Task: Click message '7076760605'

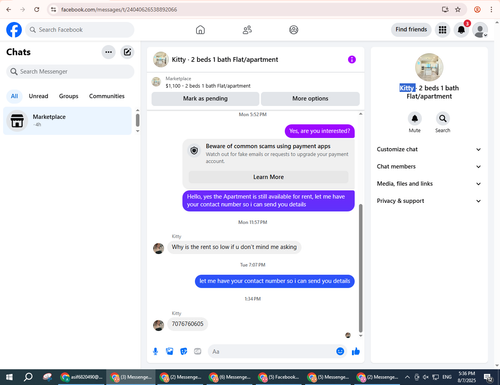Action: [x=187, y=324]
